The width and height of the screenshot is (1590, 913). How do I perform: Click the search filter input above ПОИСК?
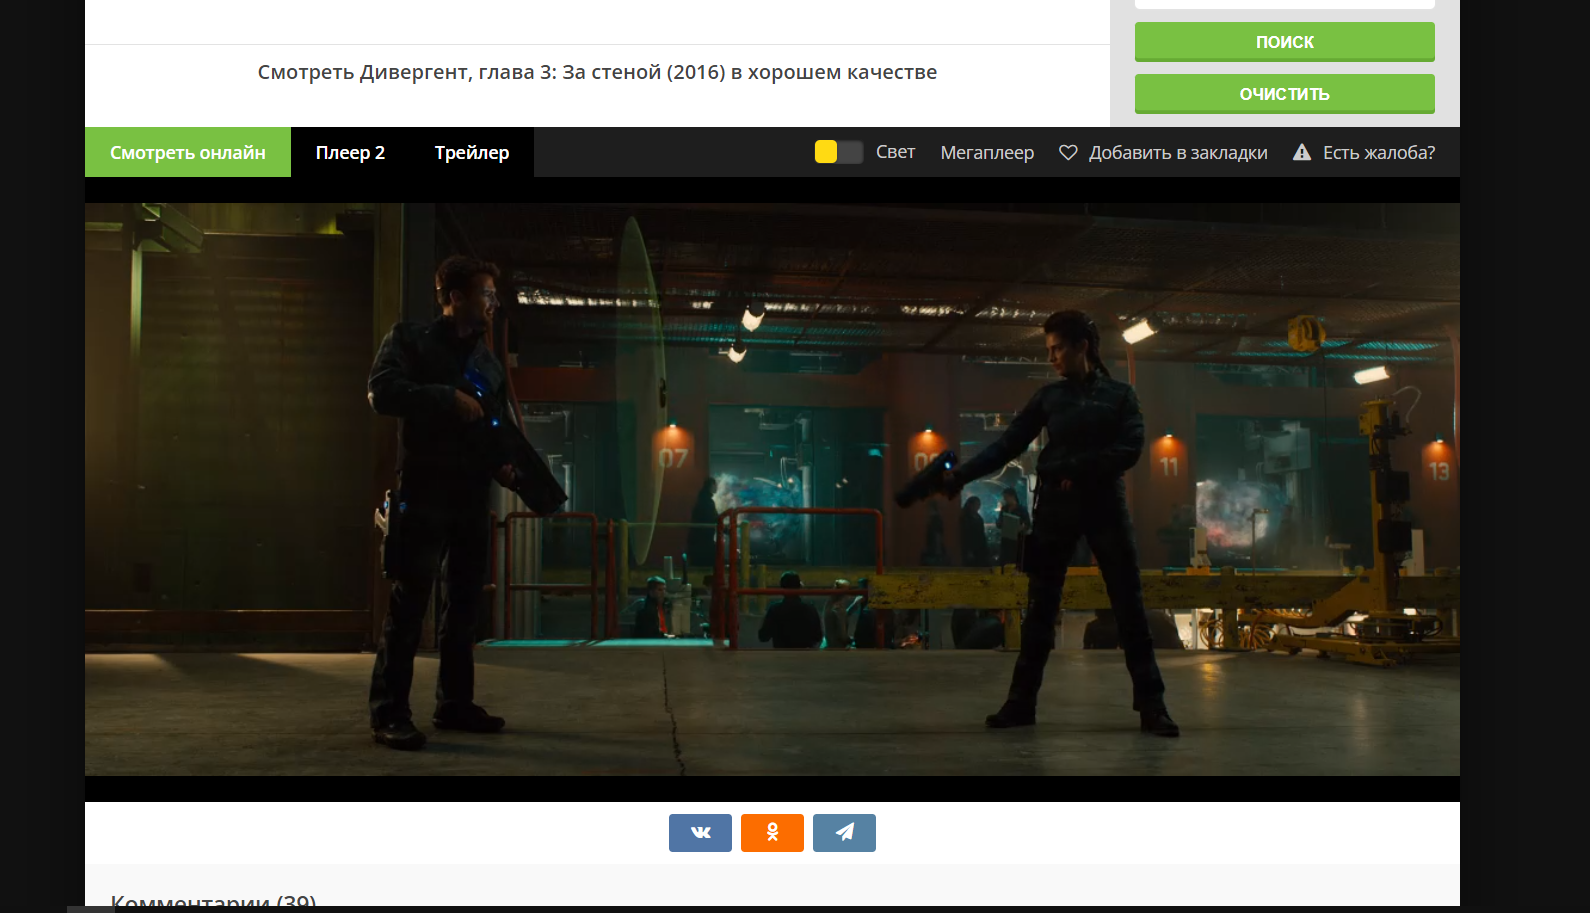1285,4
